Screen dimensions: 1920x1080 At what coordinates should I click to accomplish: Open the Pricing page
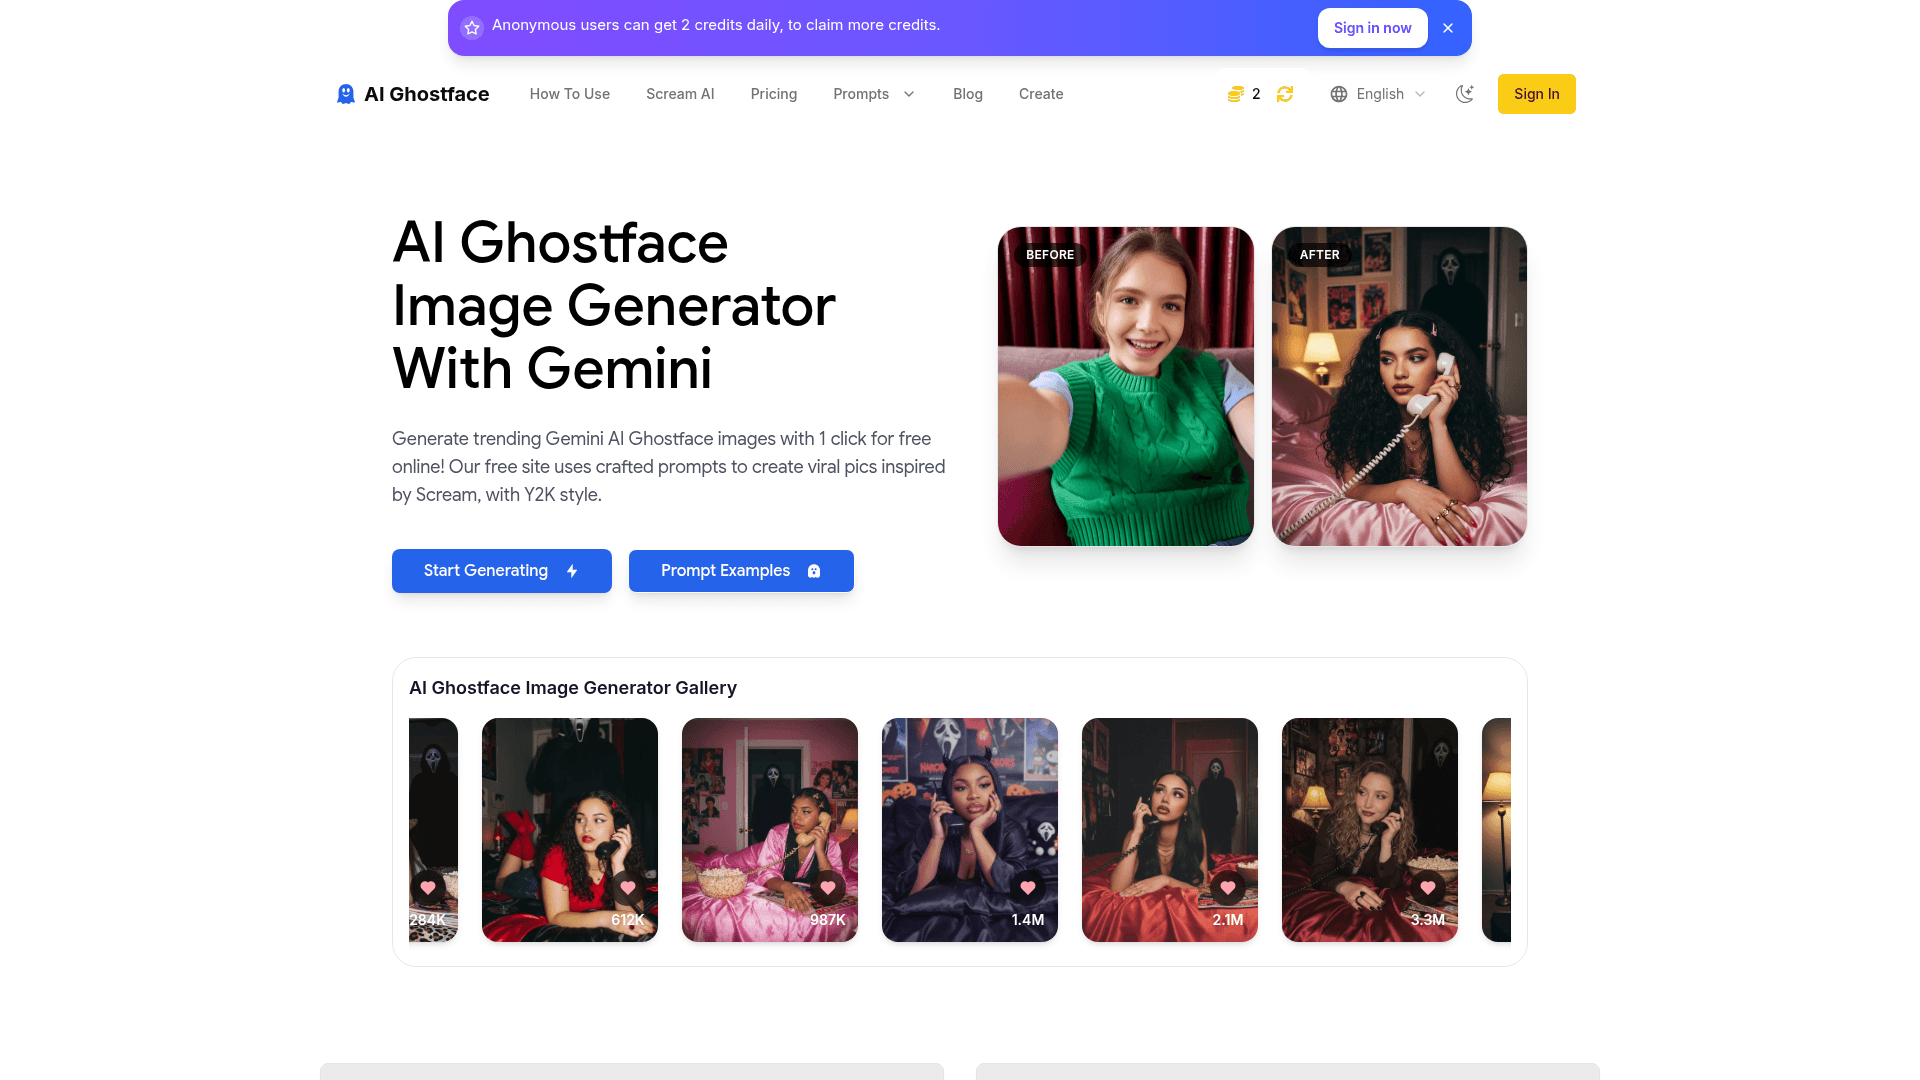pos(774,94)
